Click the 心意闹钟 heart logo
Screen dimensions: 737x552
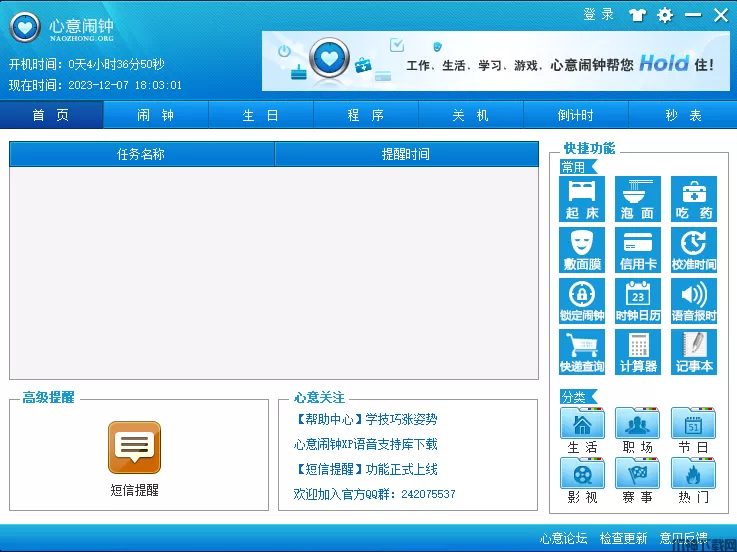(x=25, y=27)
